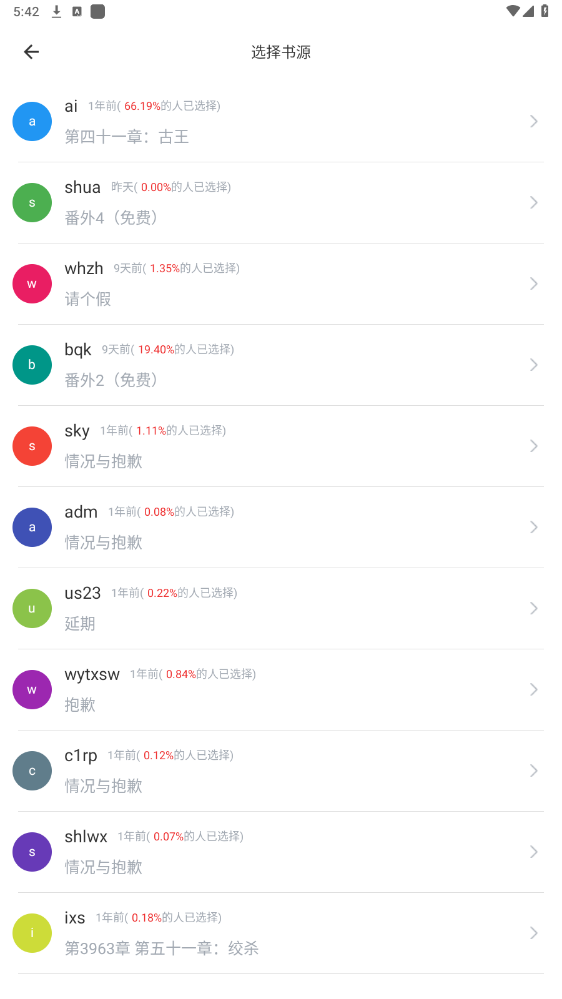Go back using the arrow icon
The width and height of the screenshot is (562, 999).
point(31,52)
